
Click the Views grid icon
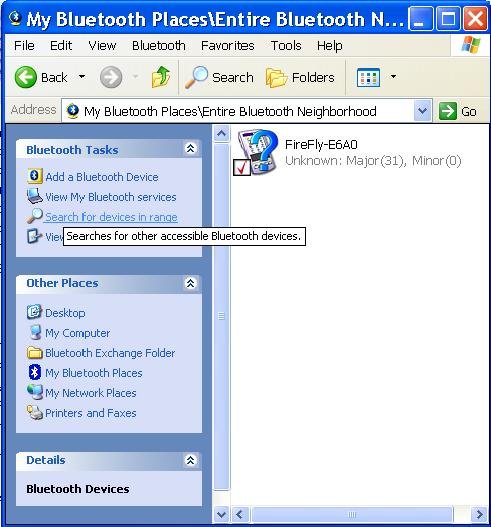(368, 78)
